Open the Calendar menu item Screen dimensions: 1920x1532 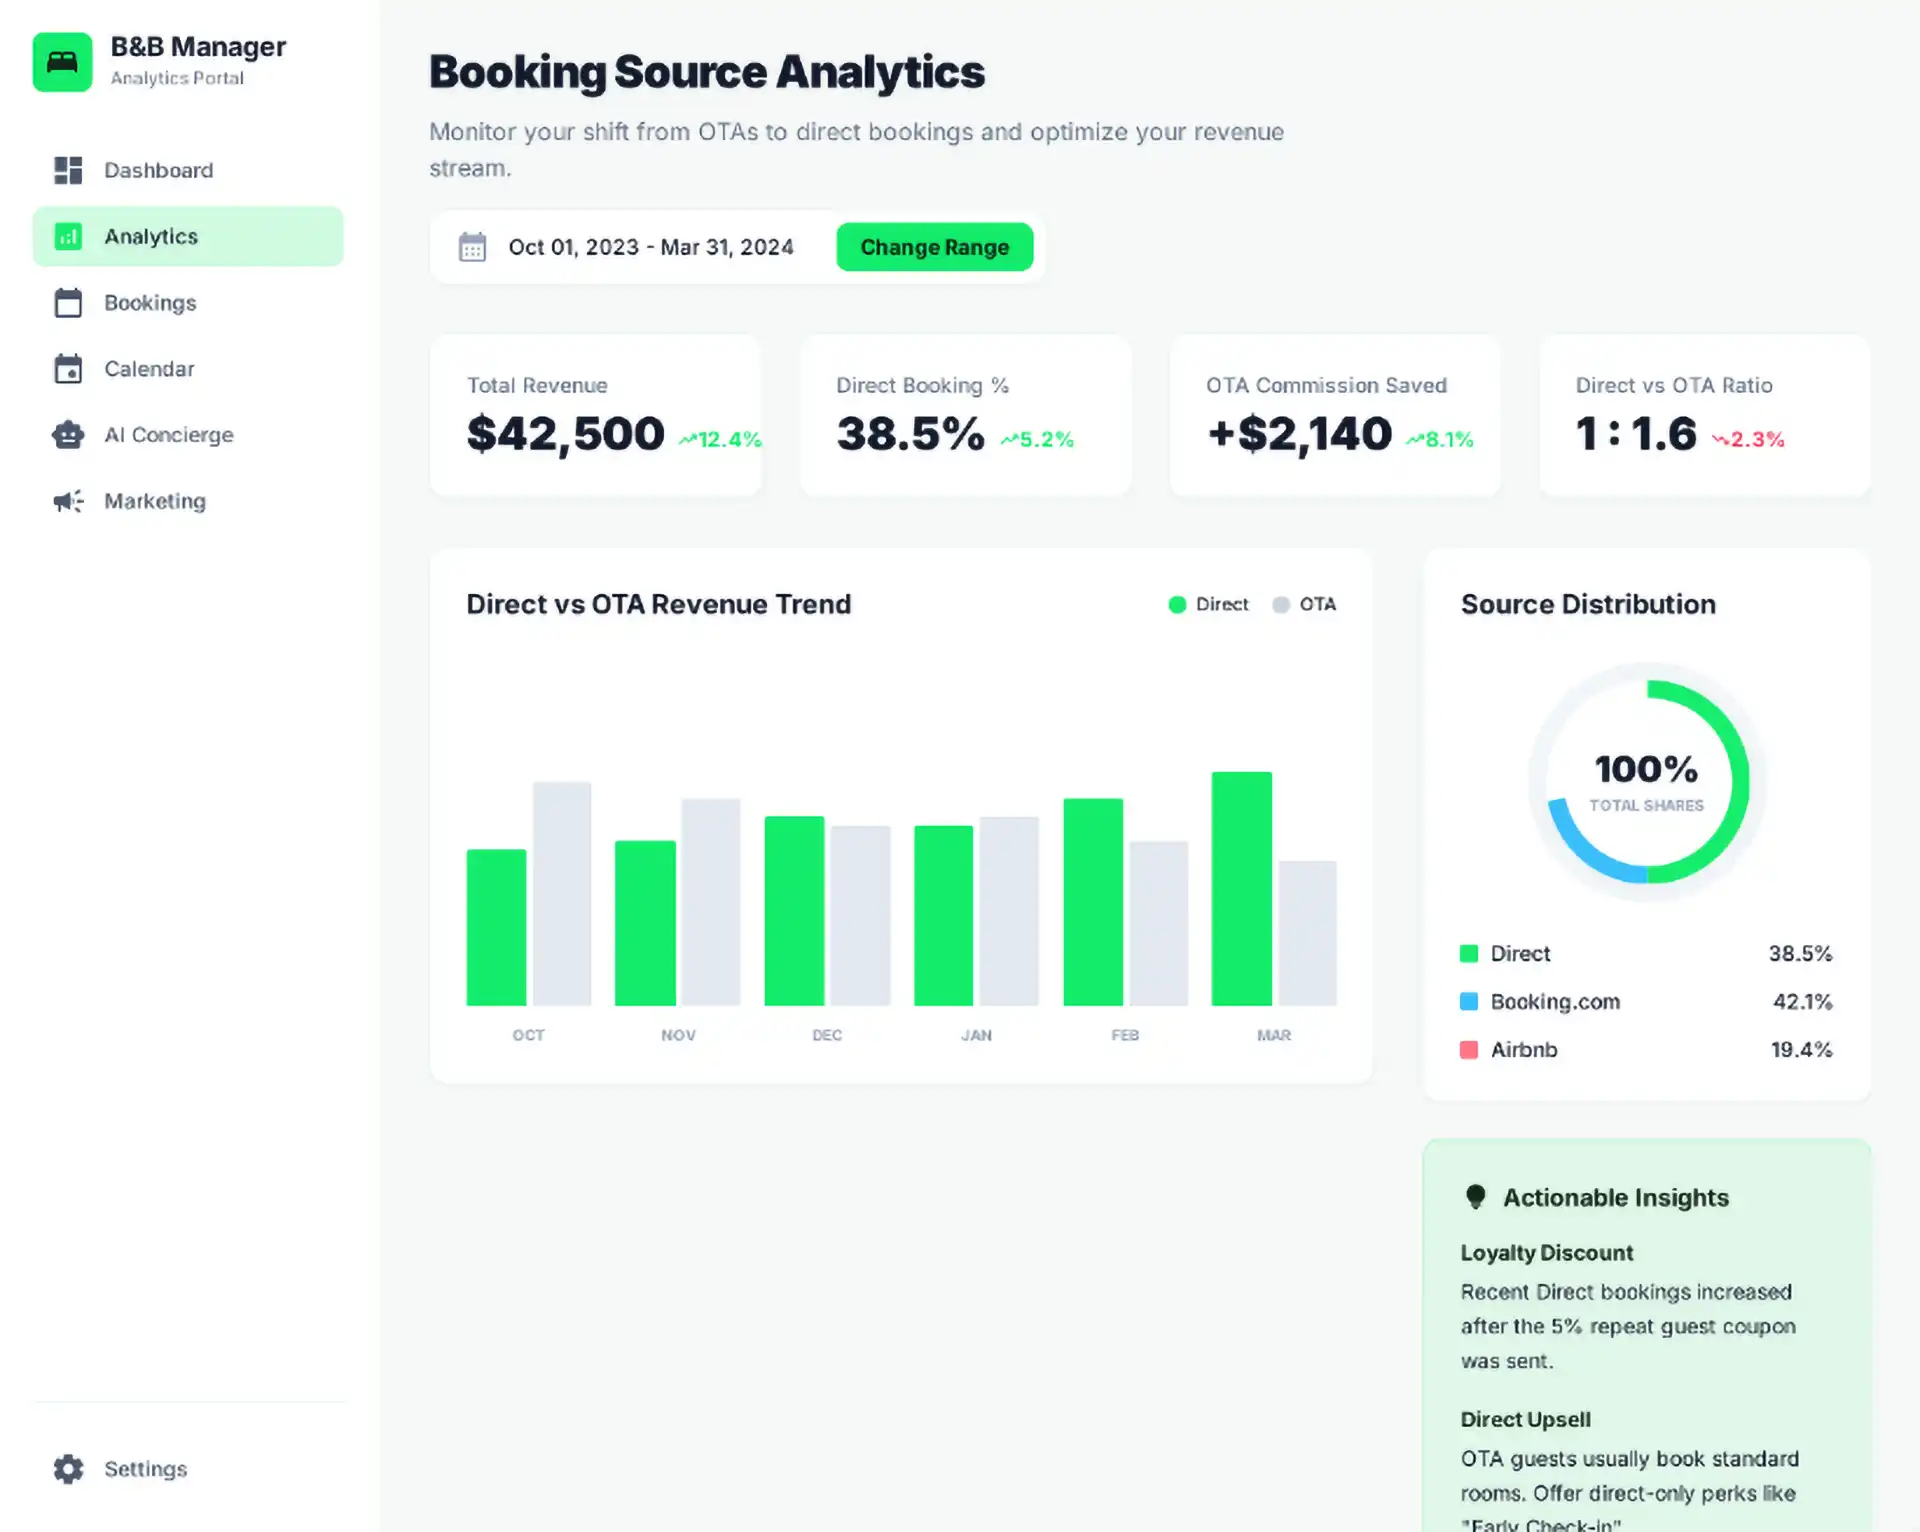click(149, 369)
